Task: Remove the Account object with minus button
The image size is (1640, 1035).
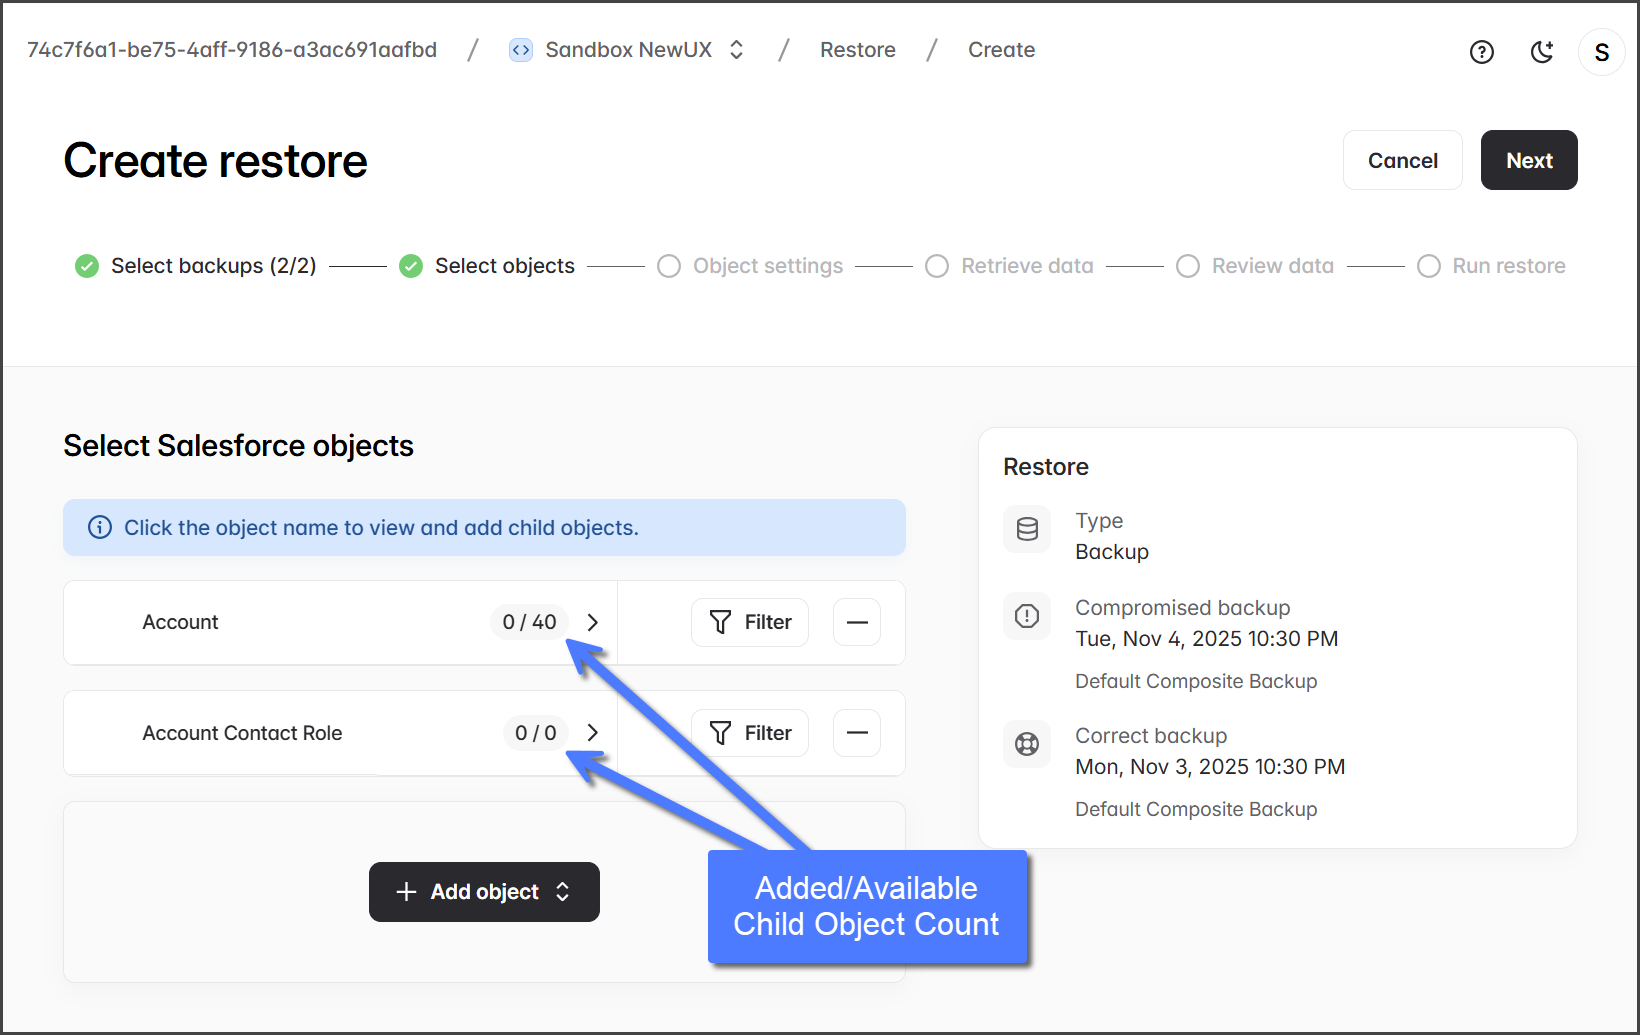Action: pyautogui.click(x=857, y=622)
